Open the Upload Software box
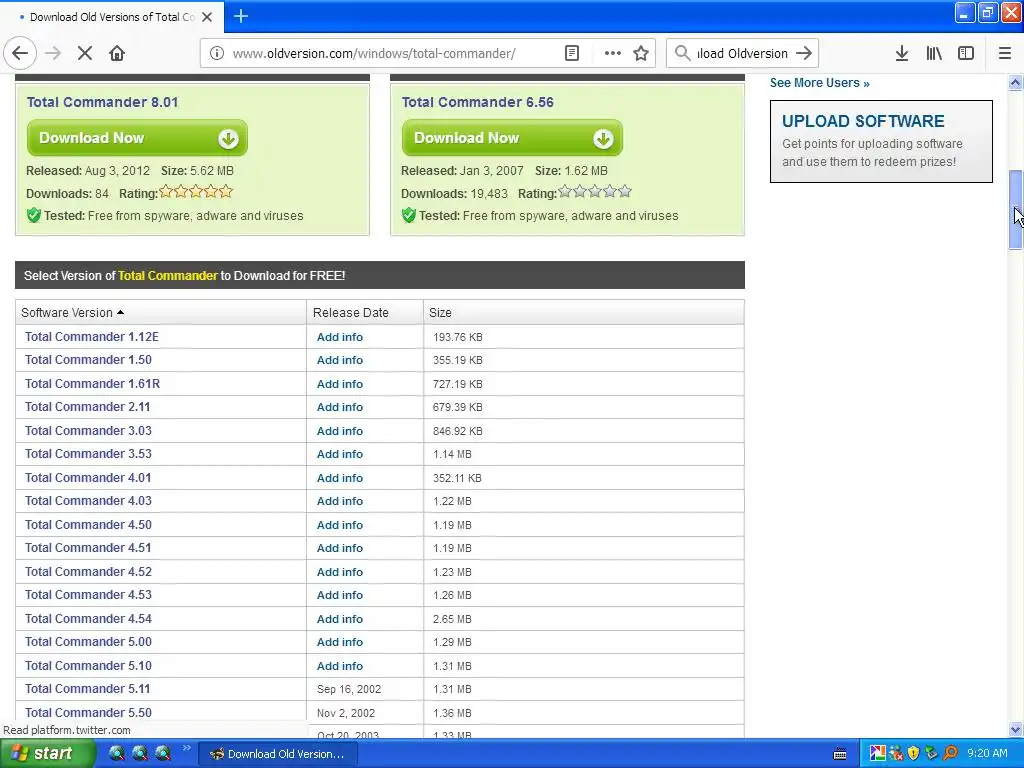The width and height of the screenshot is (1024, 768). click(x=881, y=141)
